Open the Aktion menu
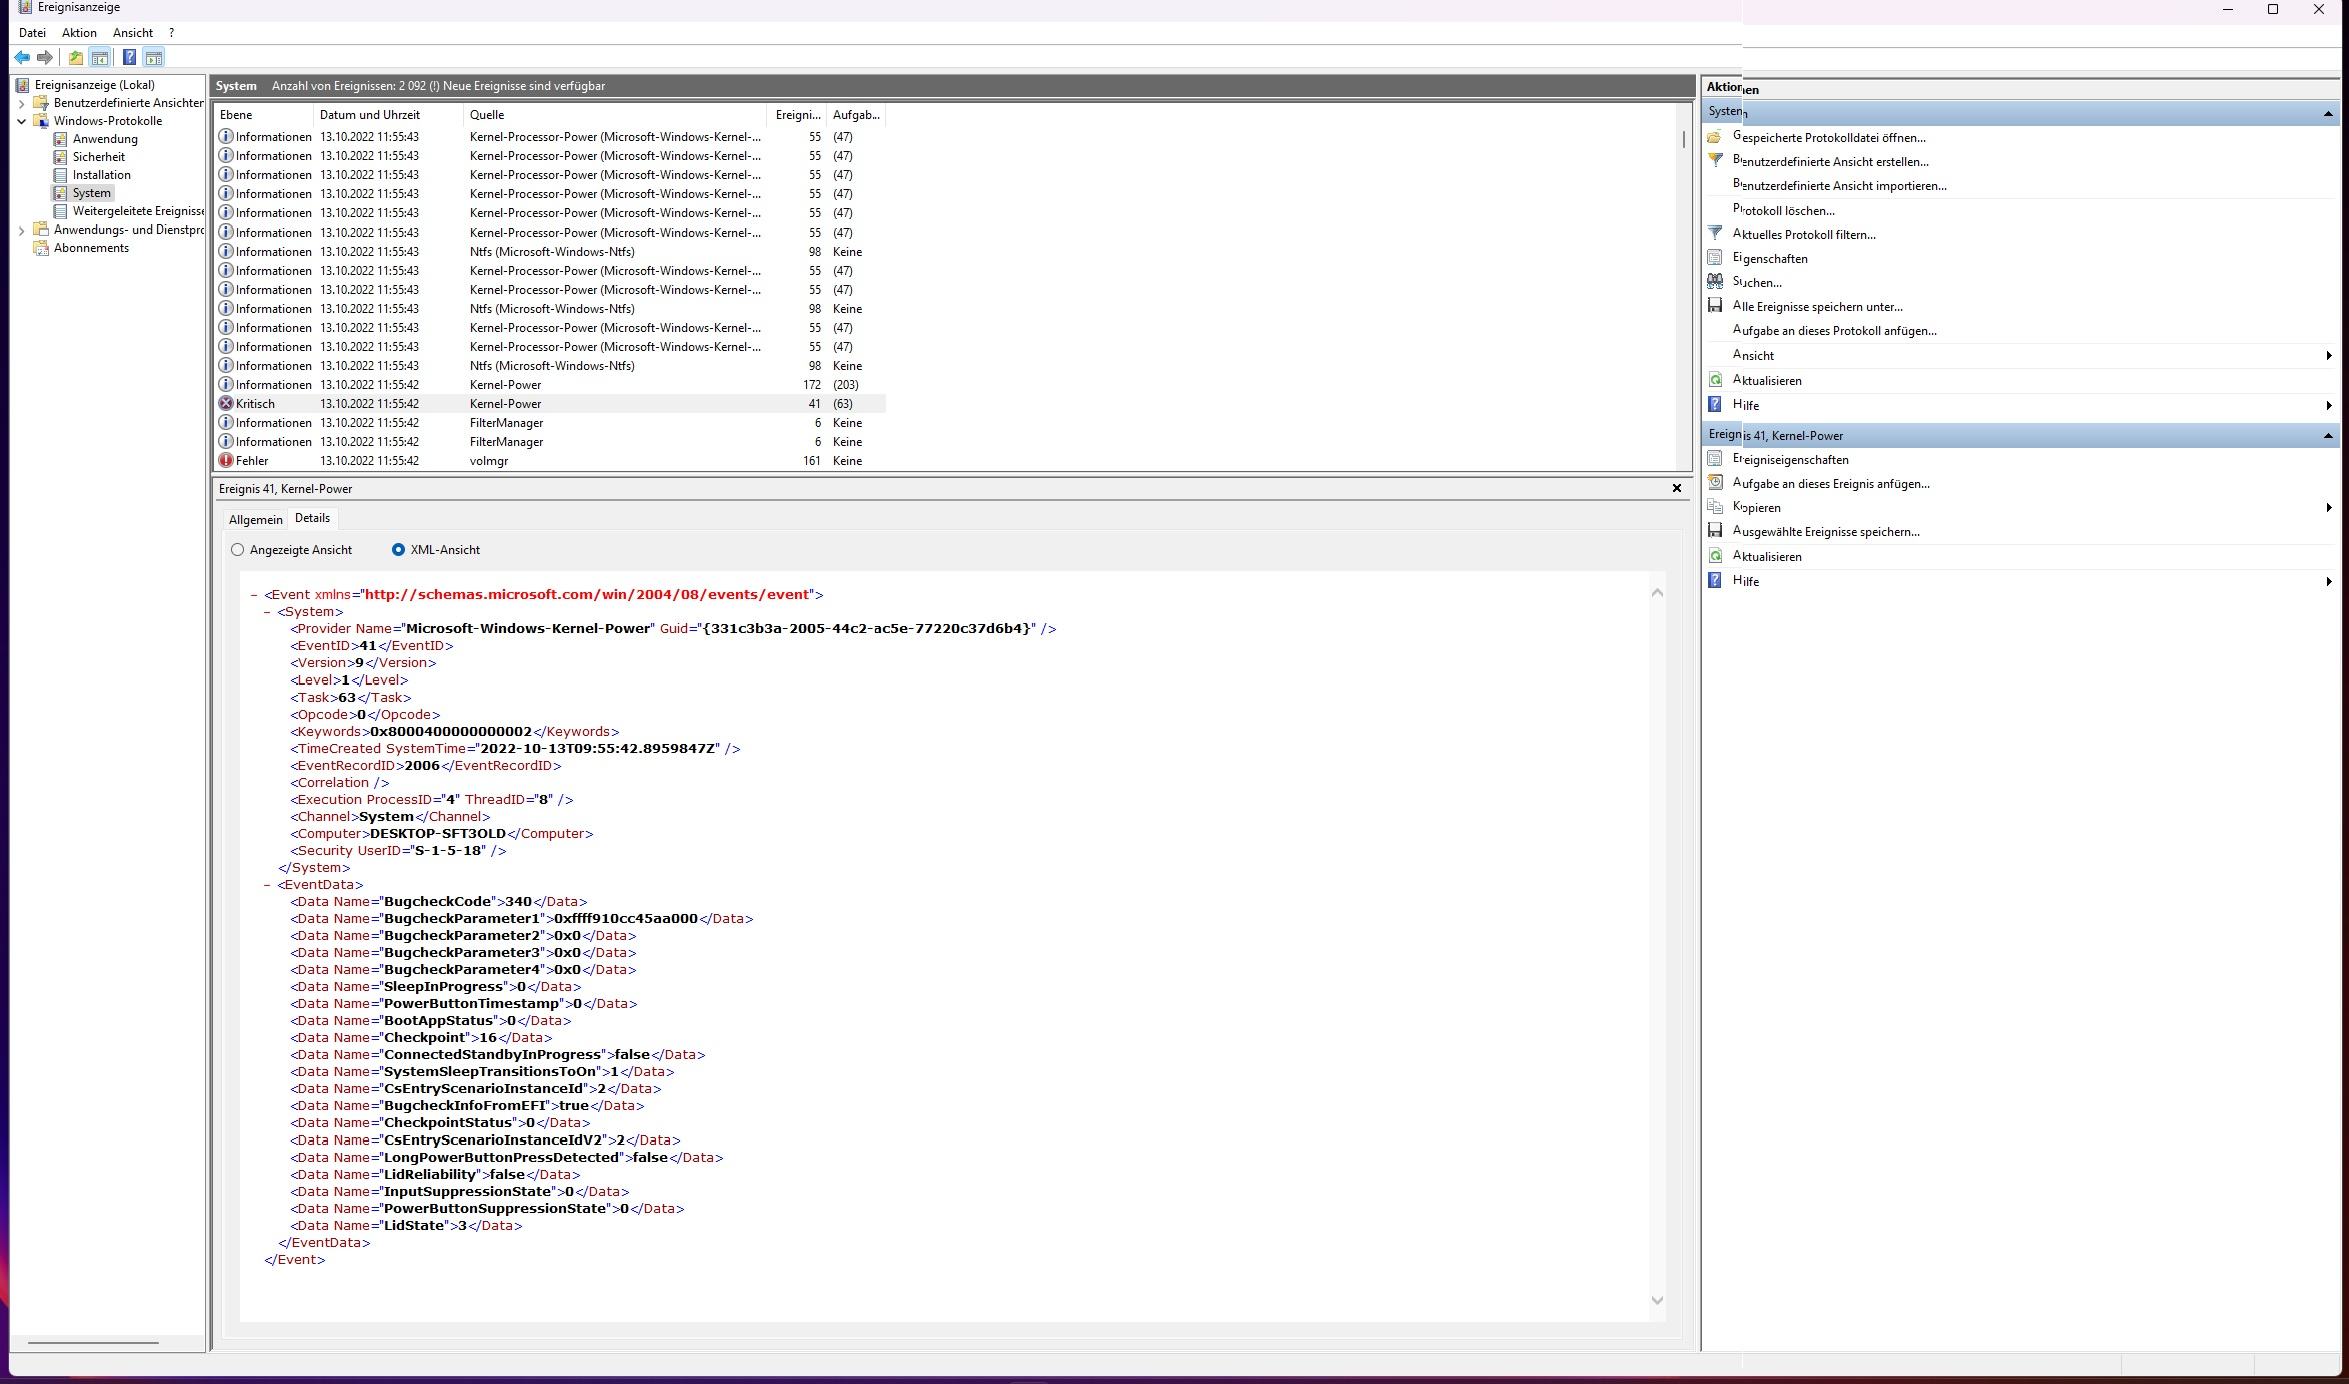The image size is (2349, 1384). click(x=79, y=33)
